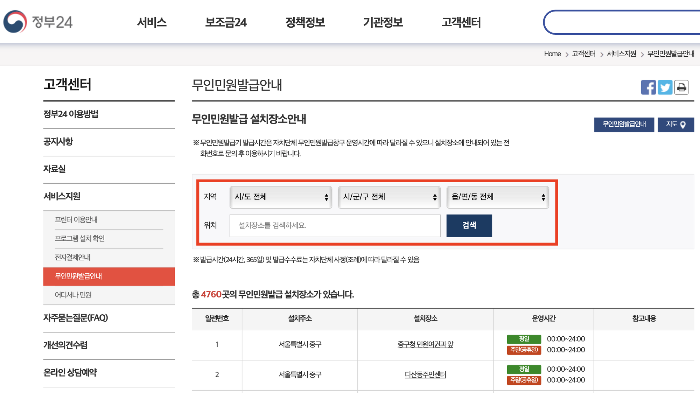Click 무인민원발급안내 in the breadcrumb
The width and height of the screenshot is (700, 393).
click(671, 54)
